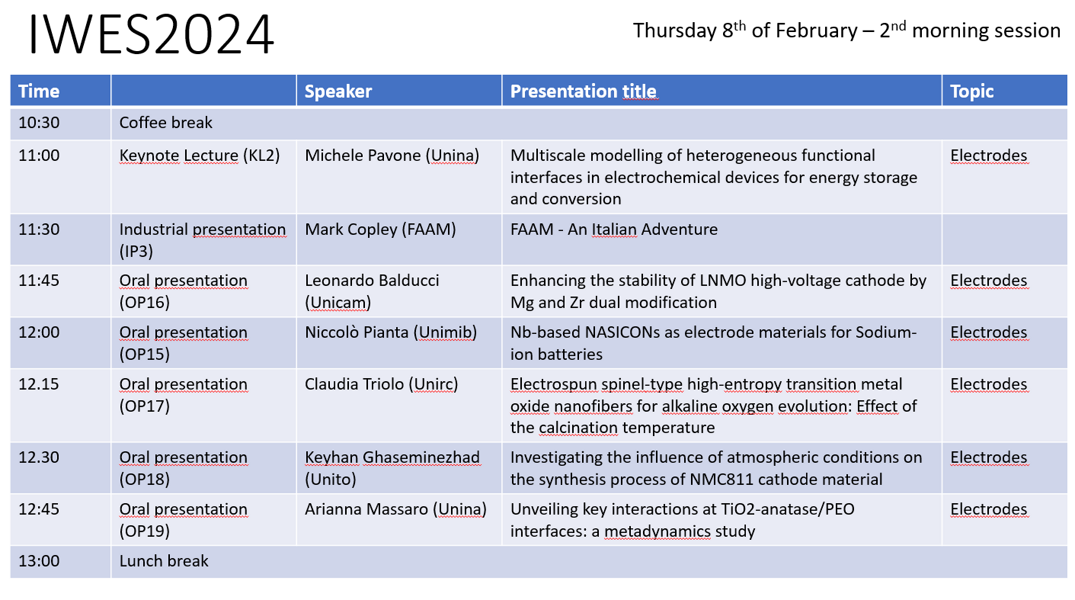Click the IWES2024 slide title
The height and width of the screenshot is (600, 1075).
[151, 35]
